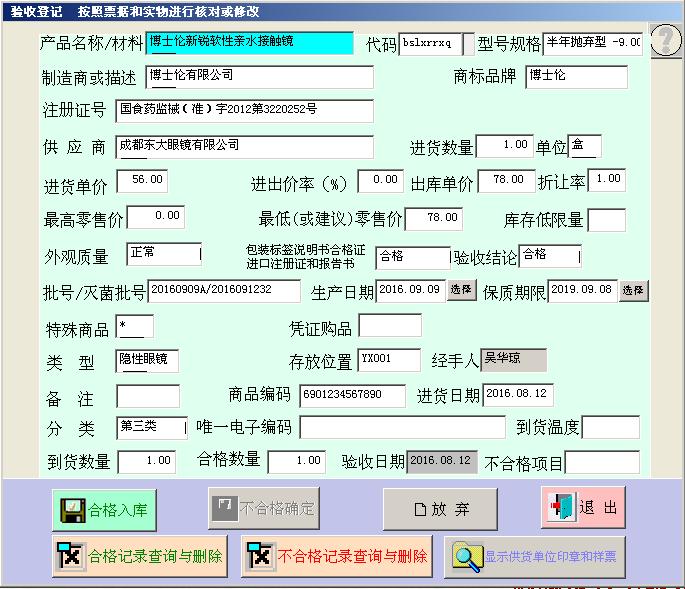Click the 型号规格 input field
685x589 pixels.
[x=593, y=44]
